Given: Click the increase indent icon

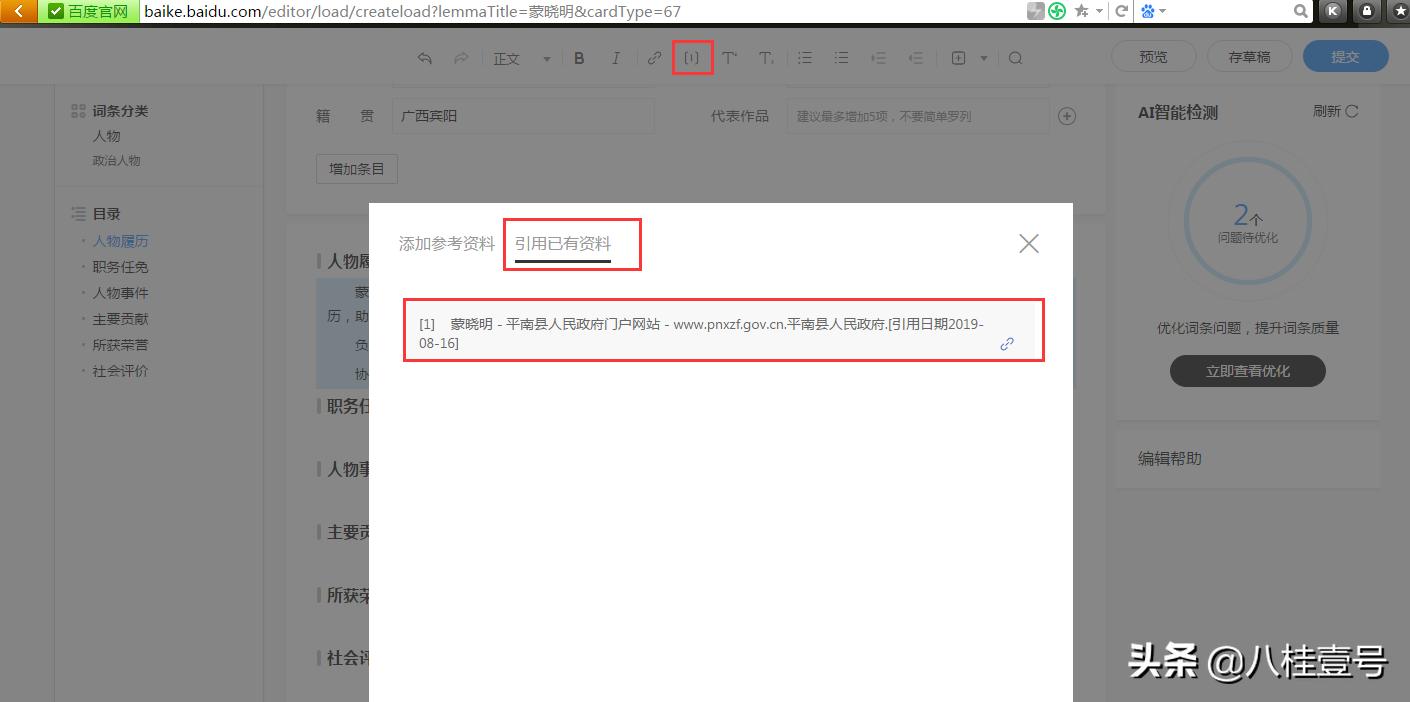Looking at the screenshot, I should pyautogui.click(x=878, y=57).
